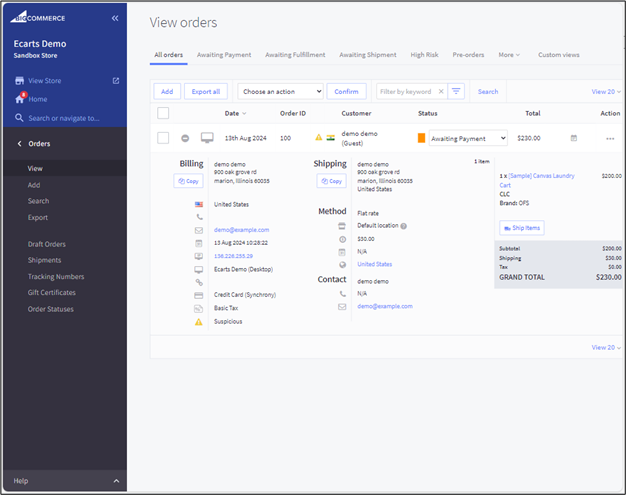The height and width of the screenshot is (495, 626).
Task: Click the India flag icon in order row
Action: click(x=331, y=138)
